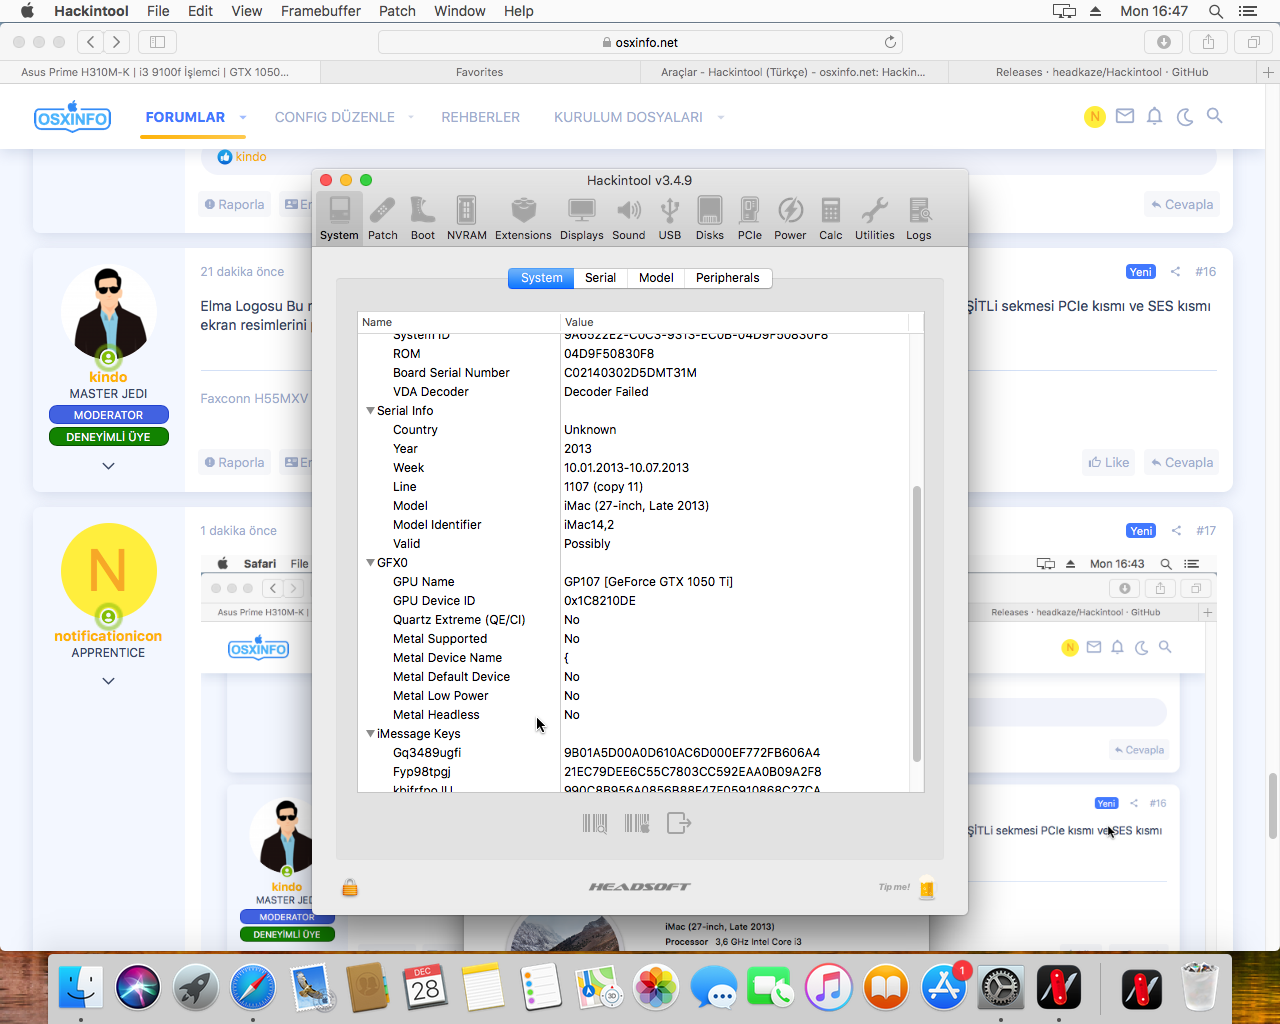Collapse the GFX0 disclosure triangle

(x=371, y=563)
